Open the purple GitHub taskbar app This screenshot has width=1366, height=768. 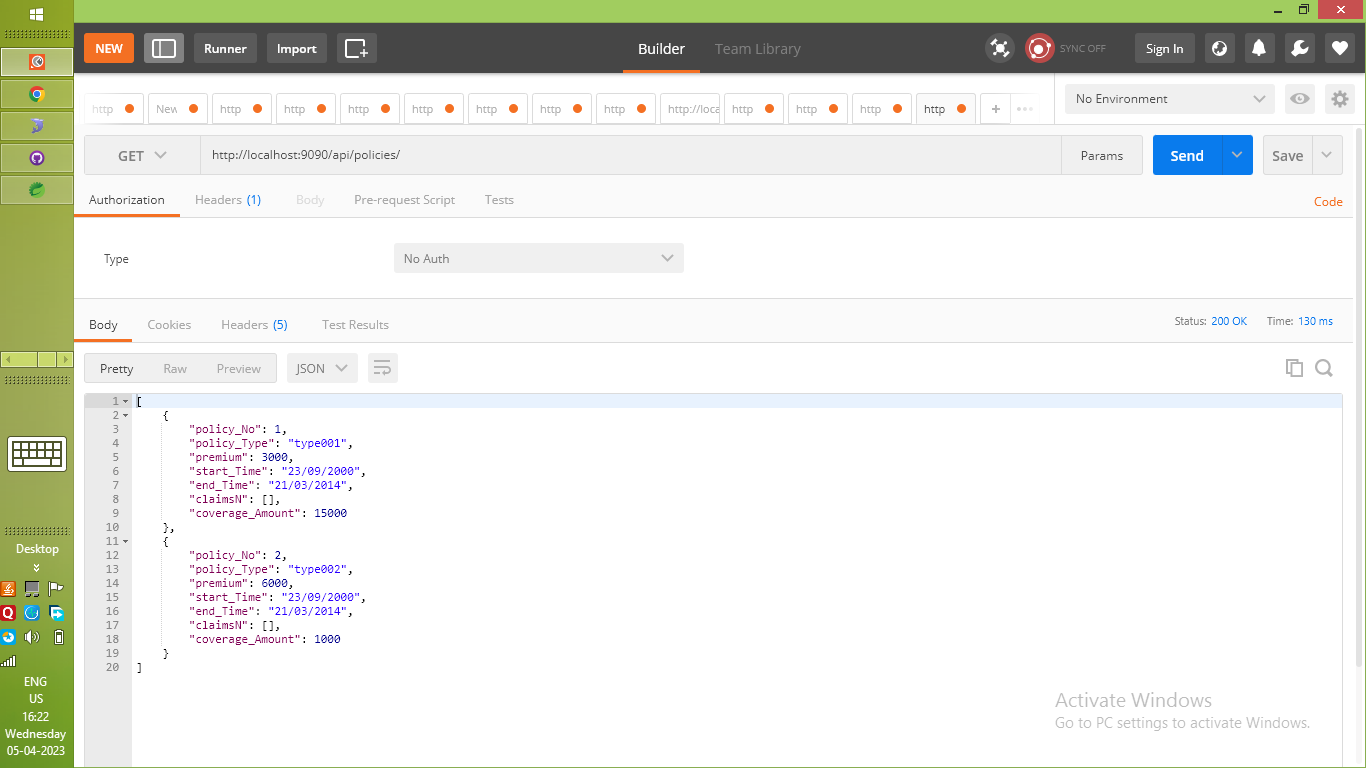tap(37, 158)
